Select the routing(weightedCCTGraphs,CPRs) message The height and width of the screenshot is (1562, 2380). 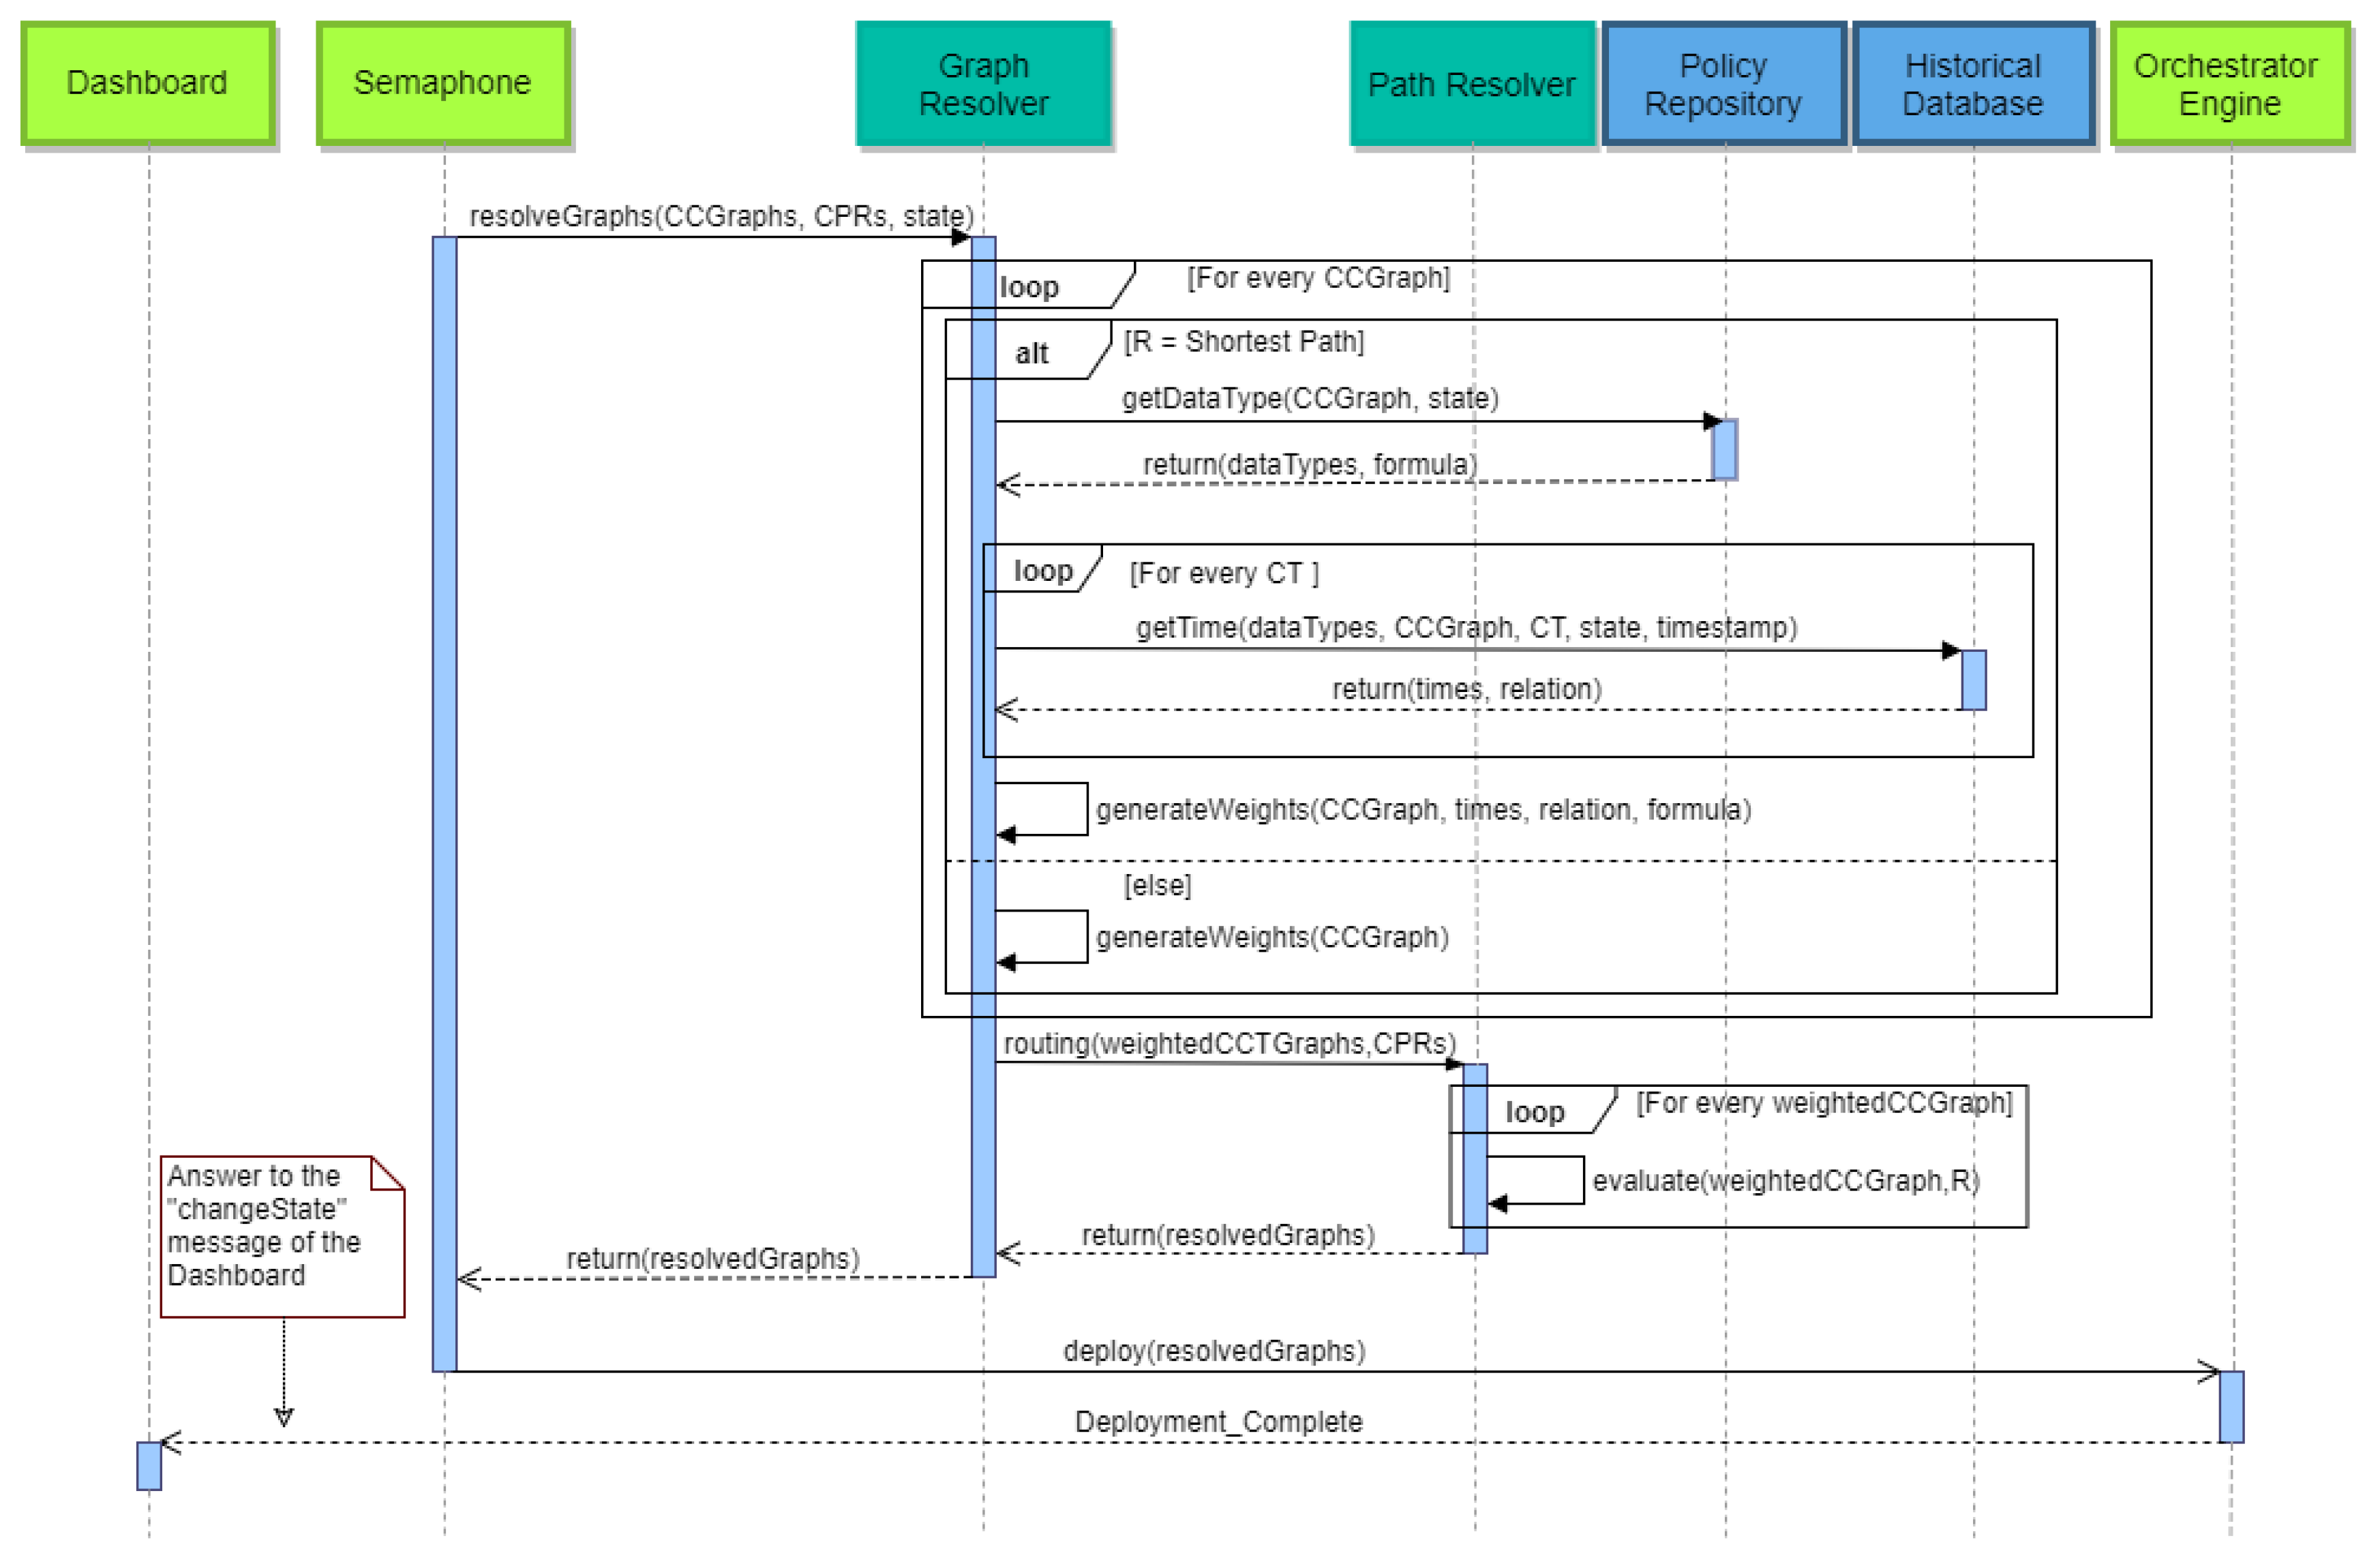click(1229, 1043)
